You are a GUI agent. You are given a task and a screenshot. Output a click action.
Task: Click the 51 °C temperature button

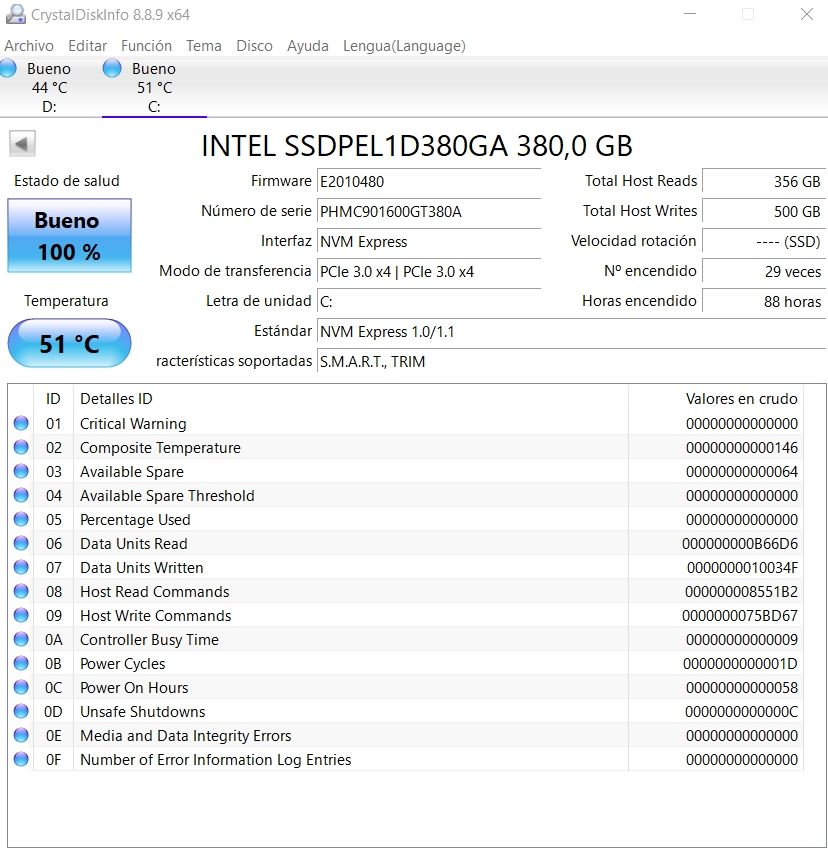click(x=69, y=343)
